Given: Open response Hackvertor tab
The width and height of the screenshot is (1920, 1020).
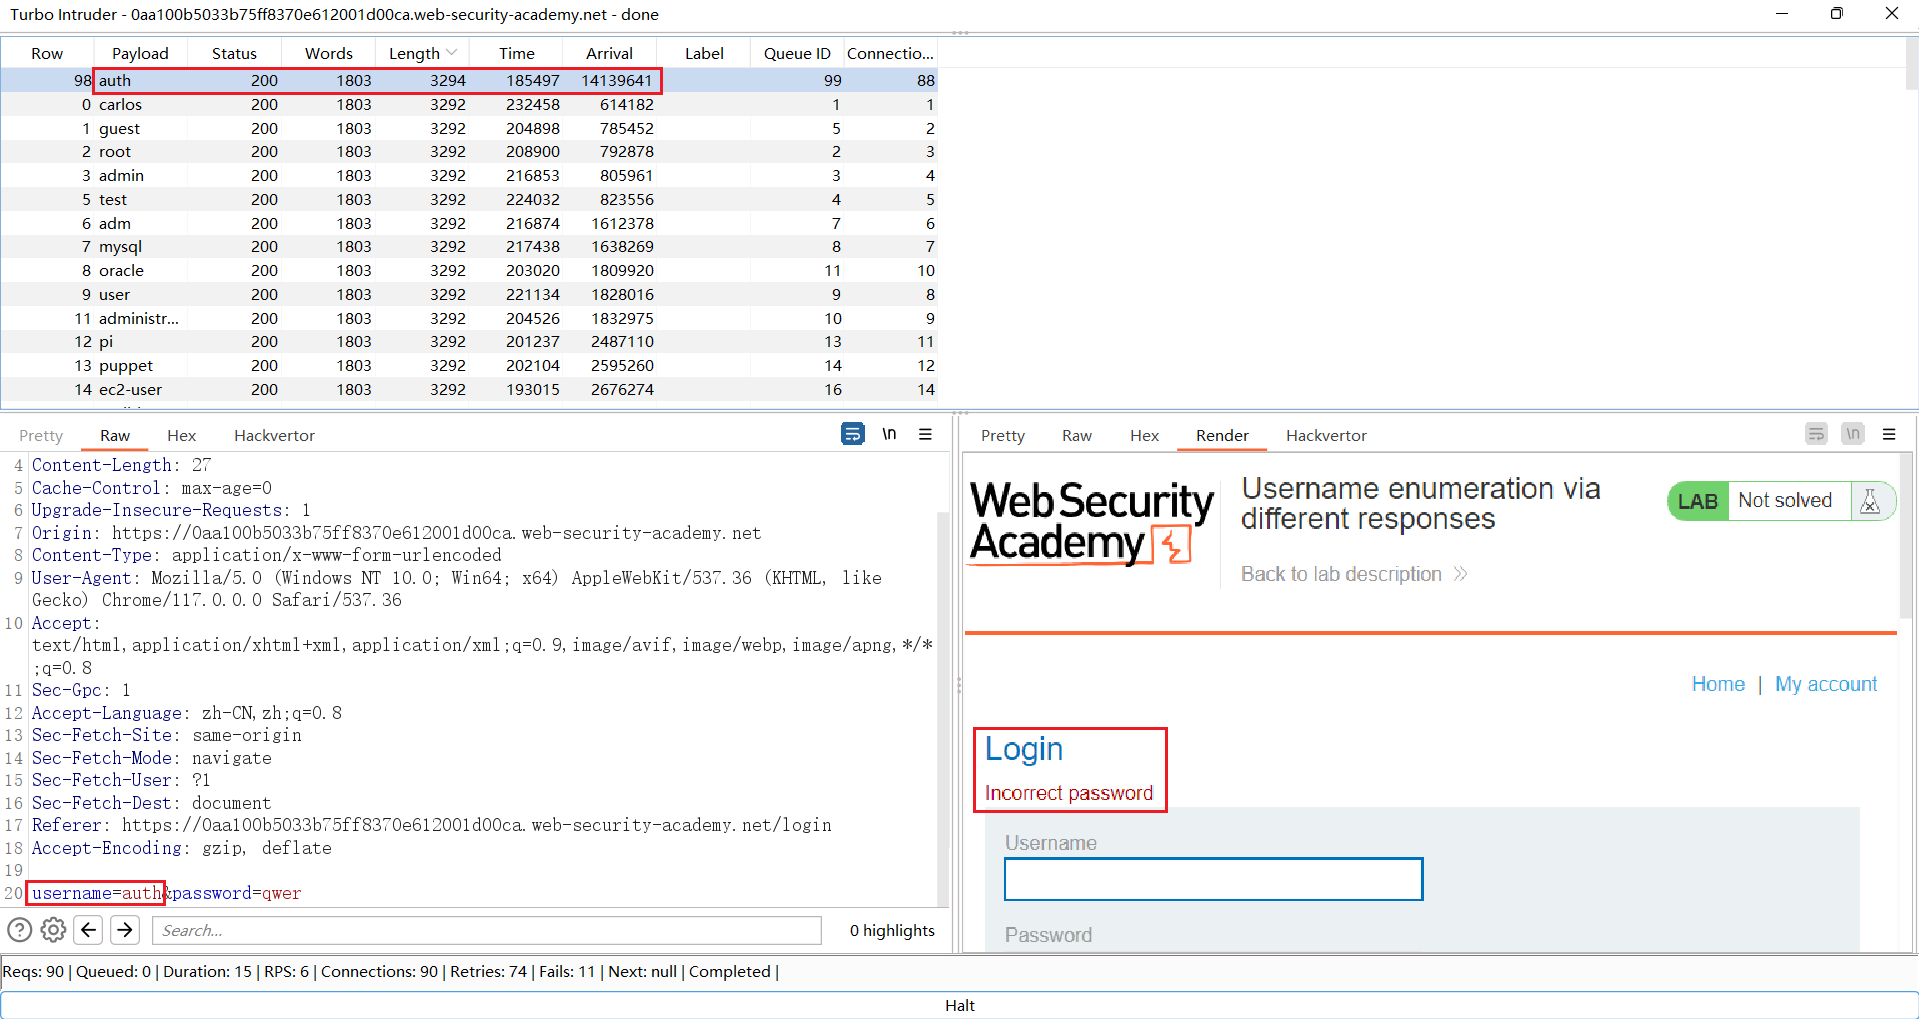Looking at the screenshot, I should tap(1326, 435).
